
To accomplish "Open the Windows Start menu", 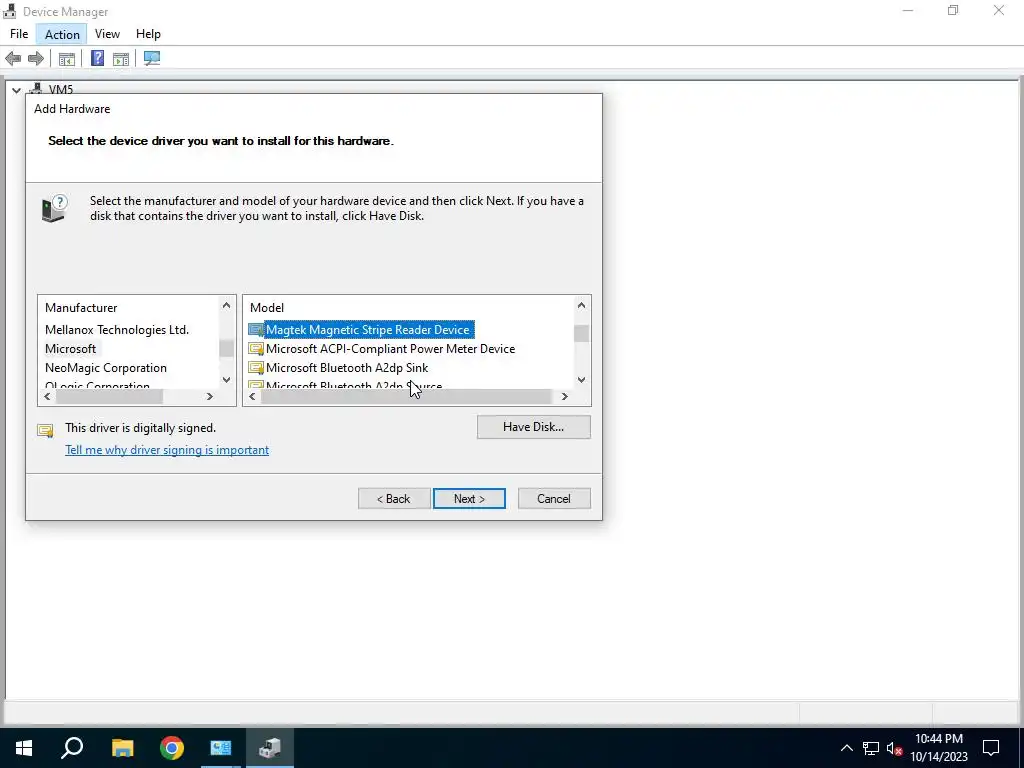I will pos(24,748).
